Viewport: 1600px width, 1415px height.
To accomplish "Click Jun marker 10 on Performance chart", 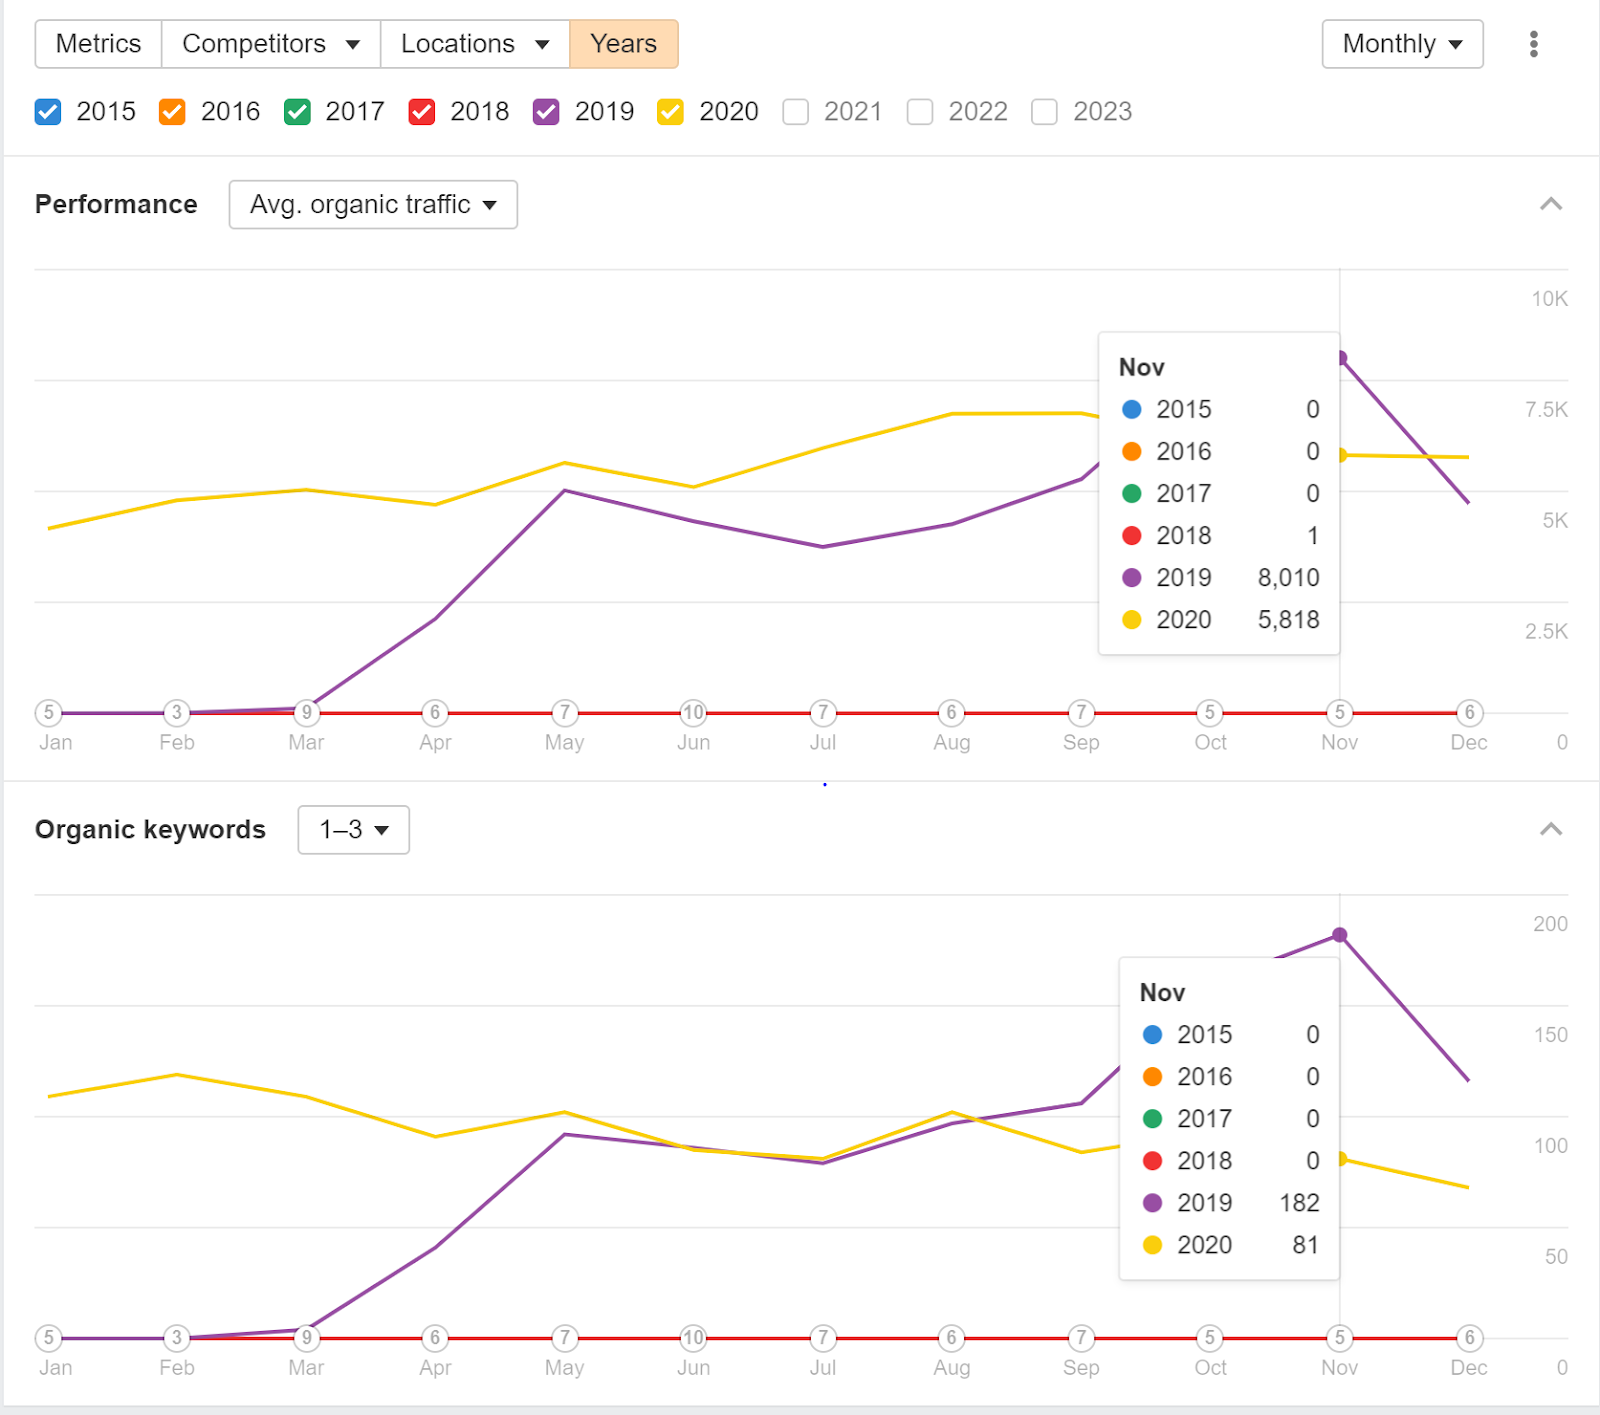I will click(693, 713).
